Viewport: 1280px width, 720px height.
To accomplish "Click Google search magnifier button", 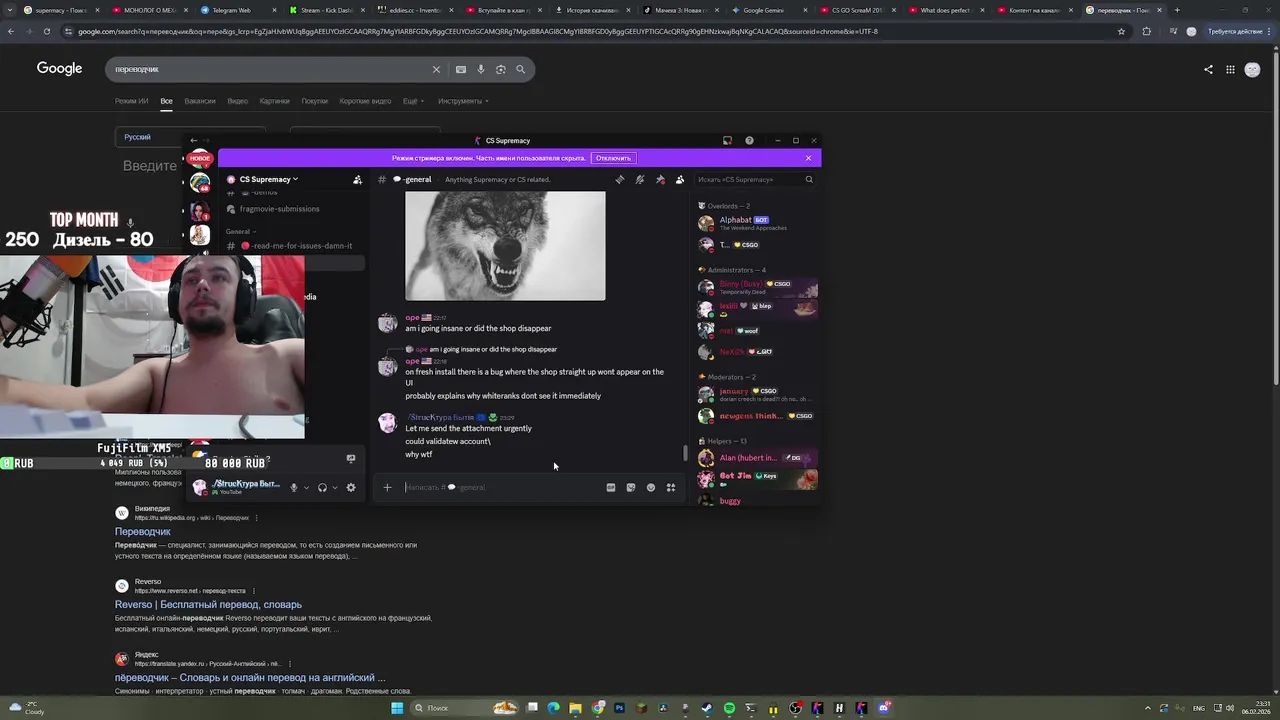I will pyautogui.click(x=520, y=69).
